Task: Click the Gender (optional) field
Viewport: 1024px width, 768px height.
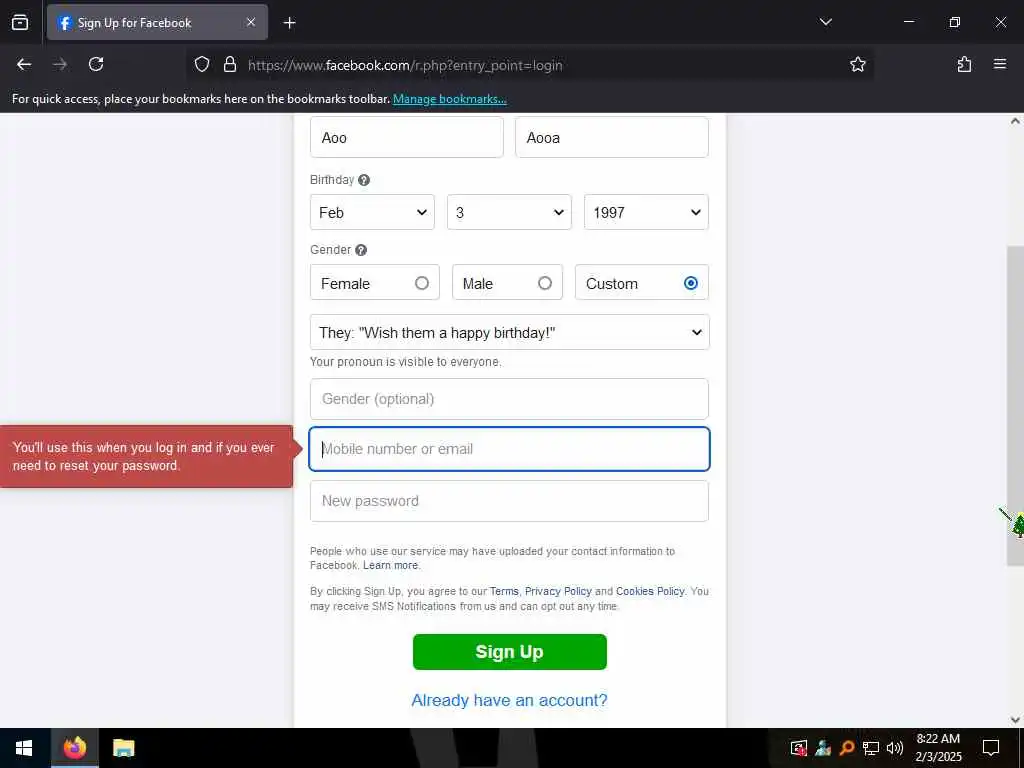Action: [x=509, y=399]
